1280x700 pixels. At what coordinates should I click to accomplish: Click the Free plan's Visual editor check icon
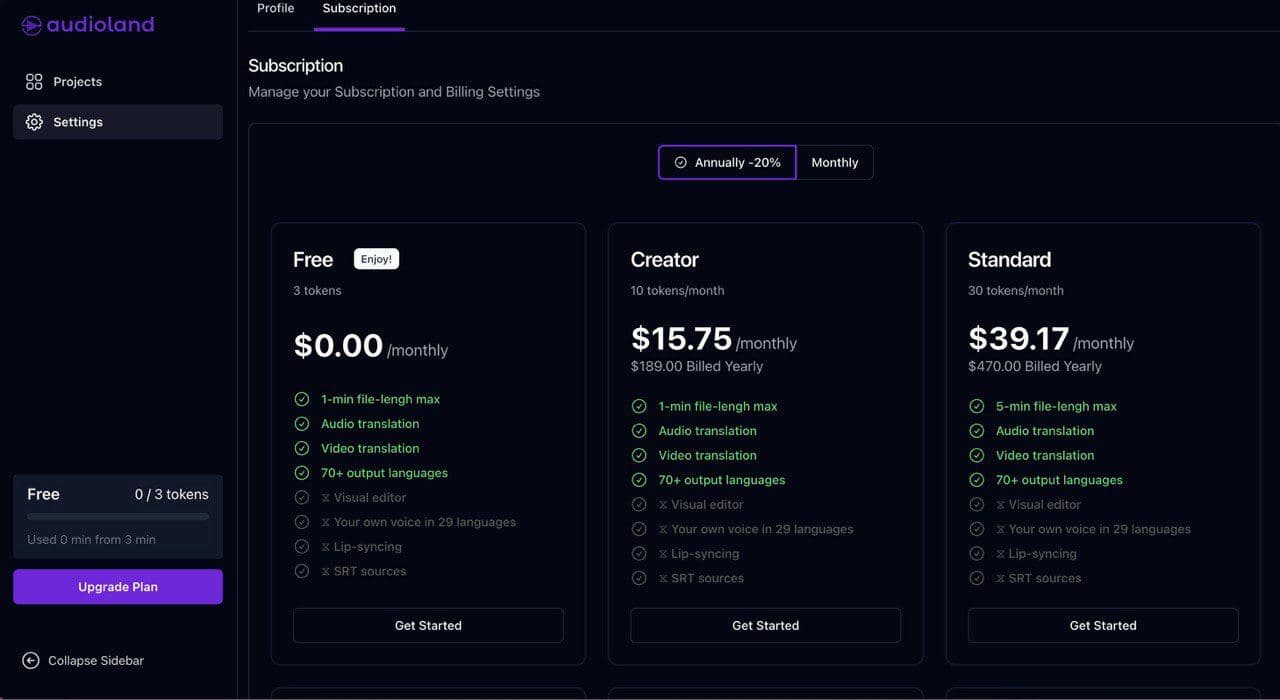point(302,497)
